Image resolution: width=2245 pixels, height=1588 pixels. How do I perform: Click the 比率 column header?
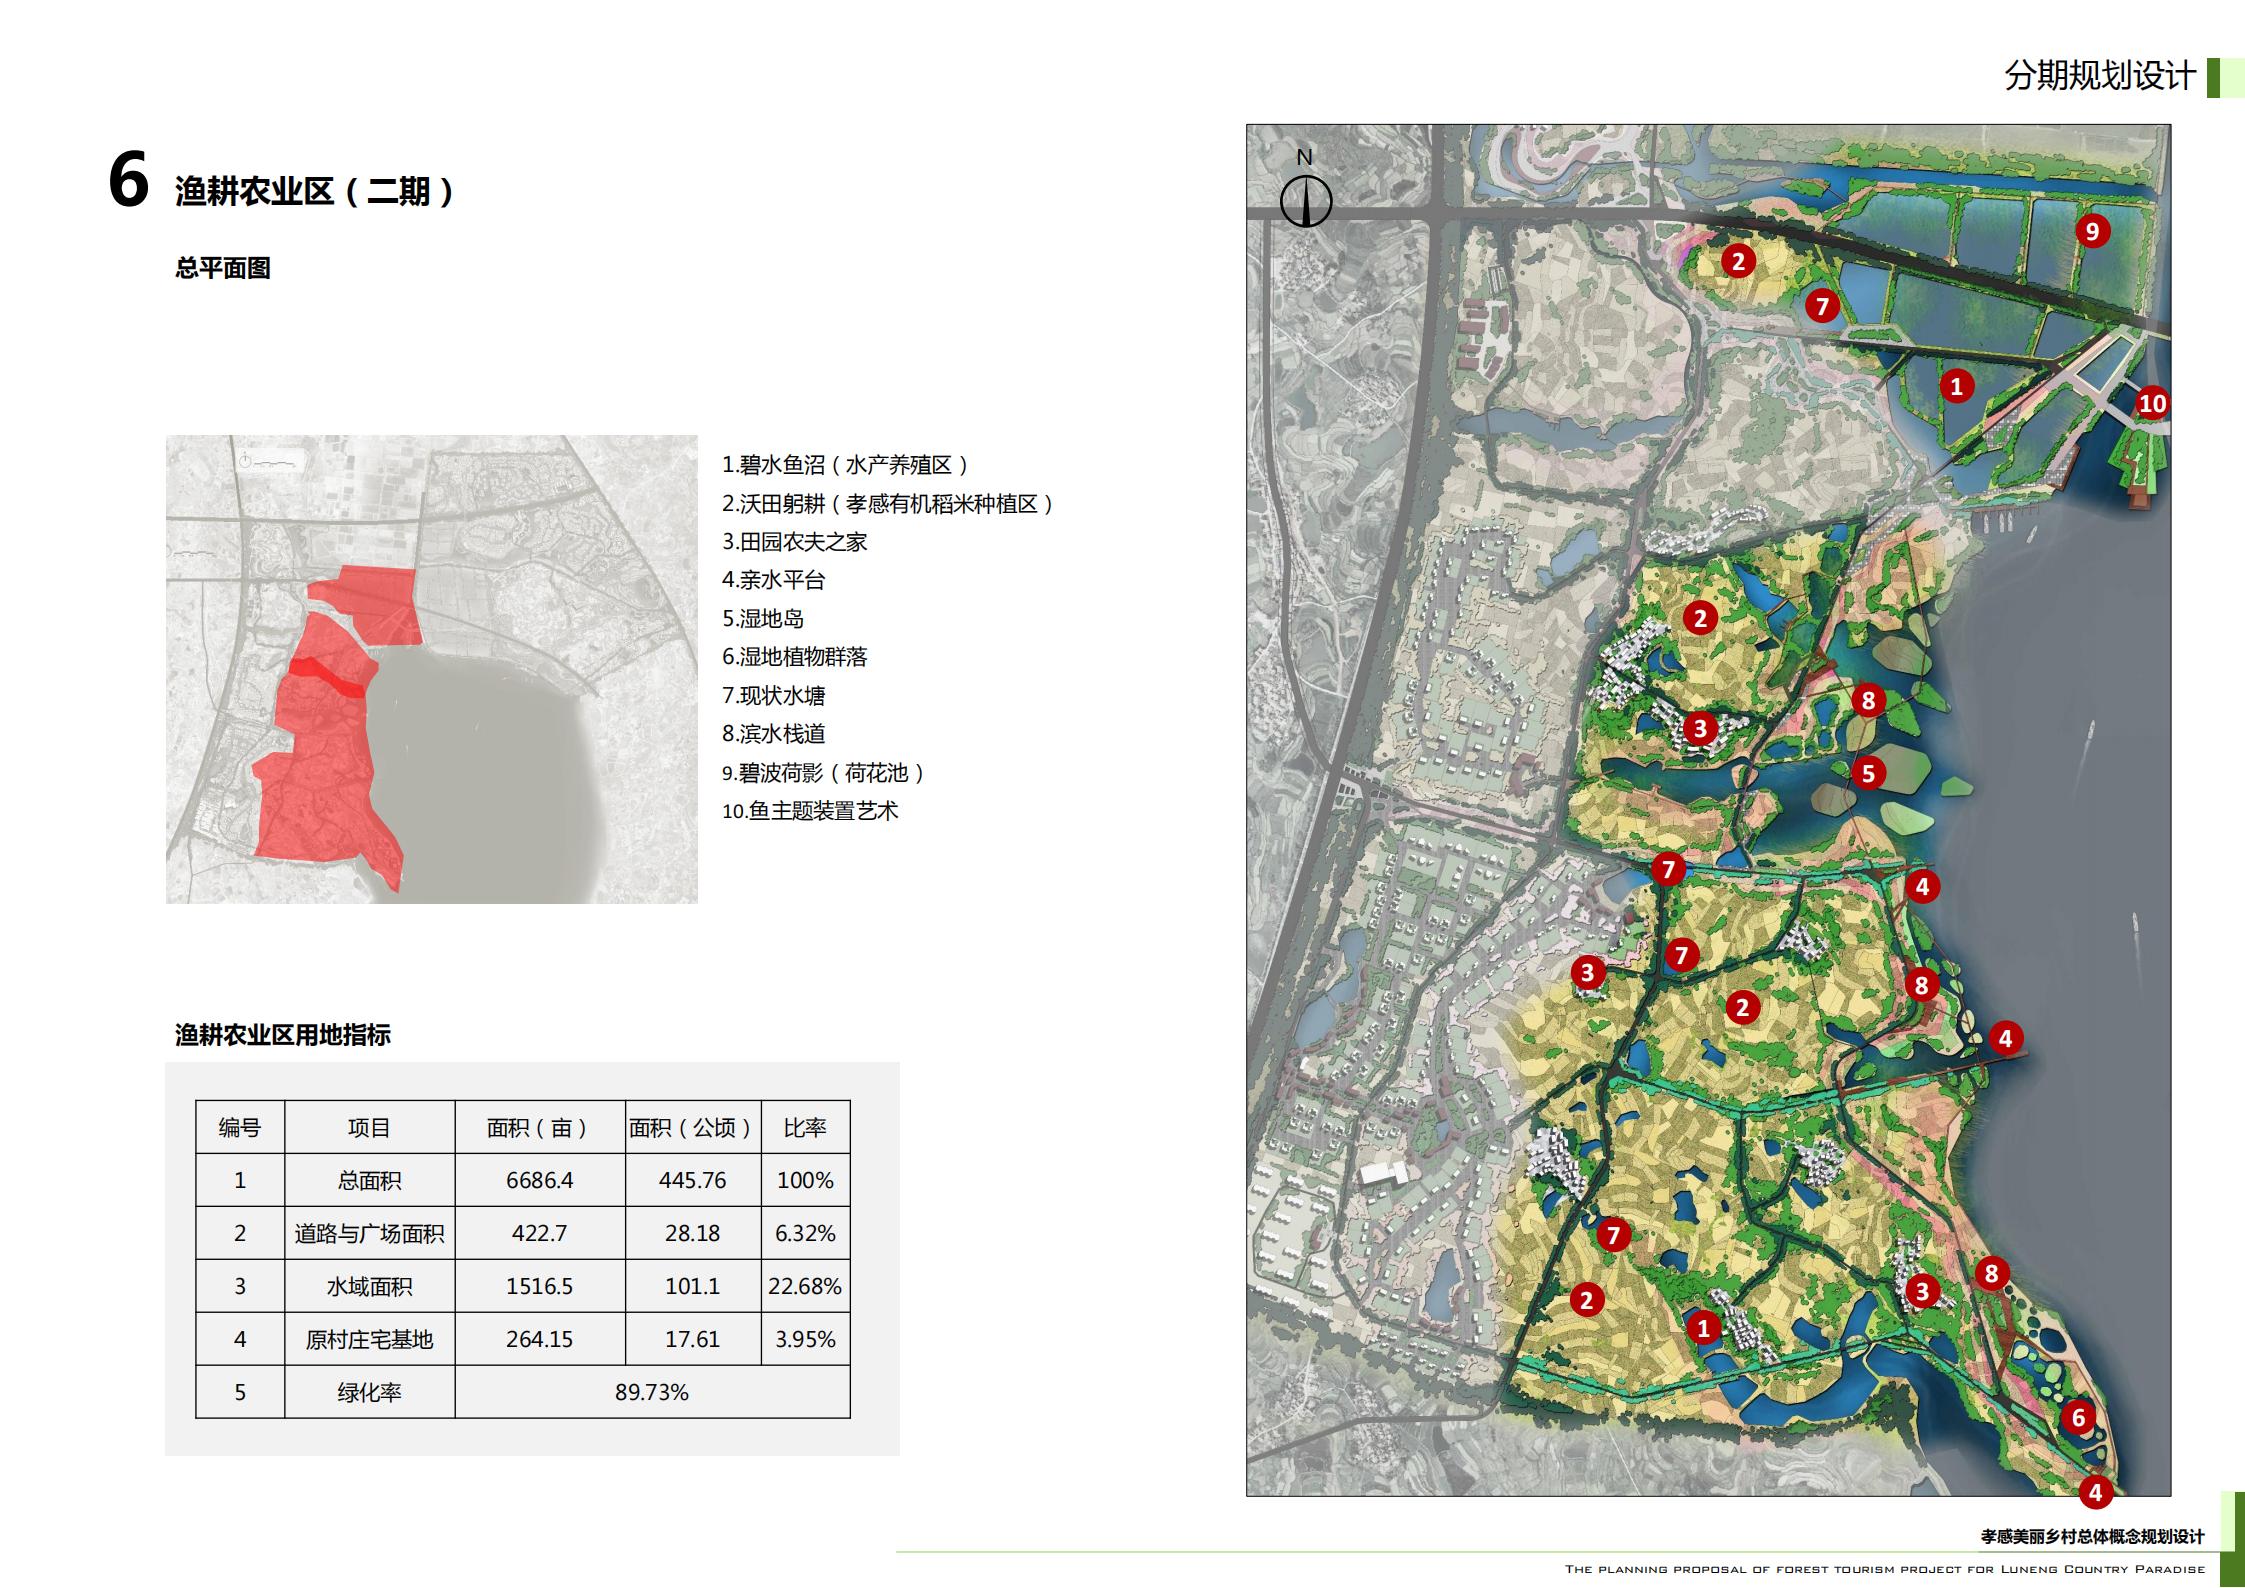click(805, 1128)
